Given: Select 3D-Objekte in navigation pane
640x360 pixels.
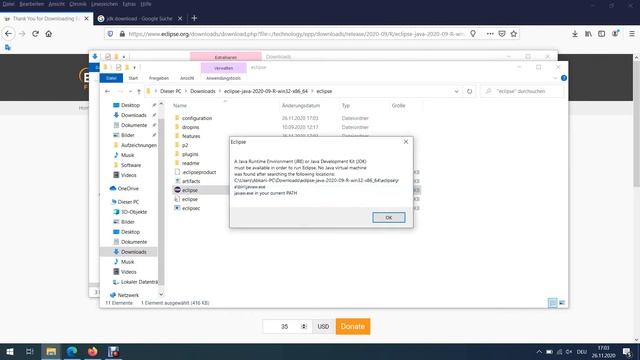Looking at the screenshot, I should coord(133,212).
